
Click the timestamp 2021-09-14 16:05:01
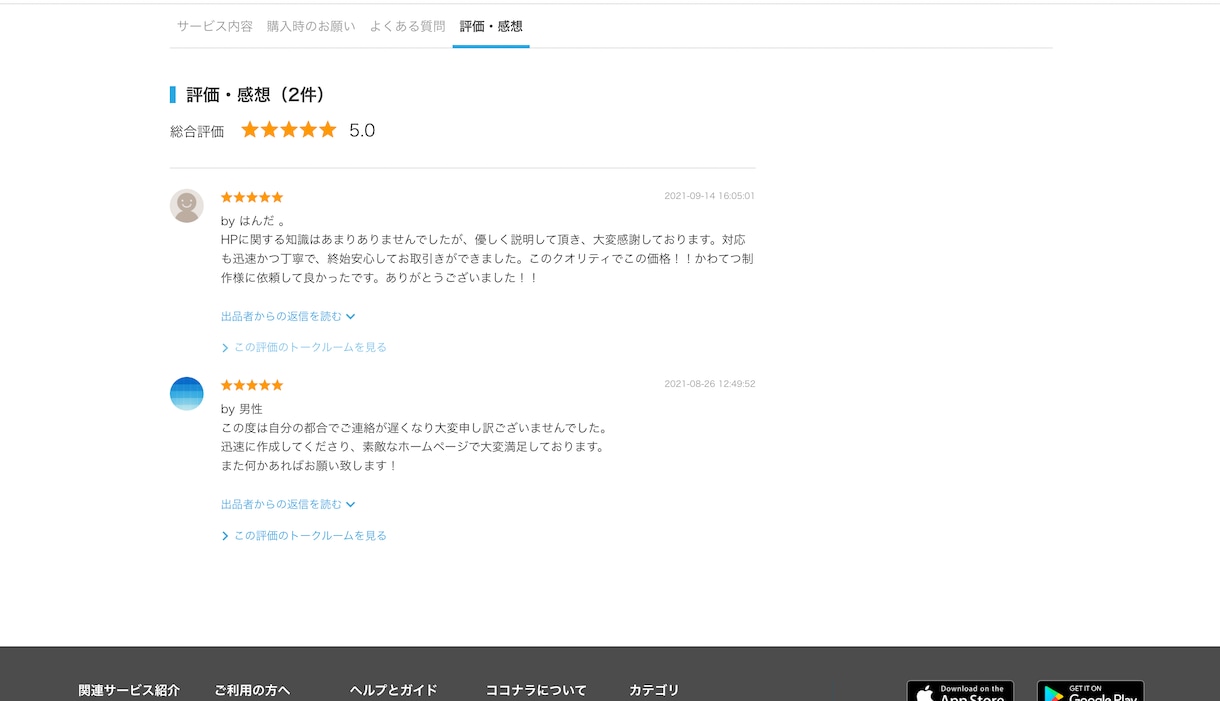click(709, 196)
